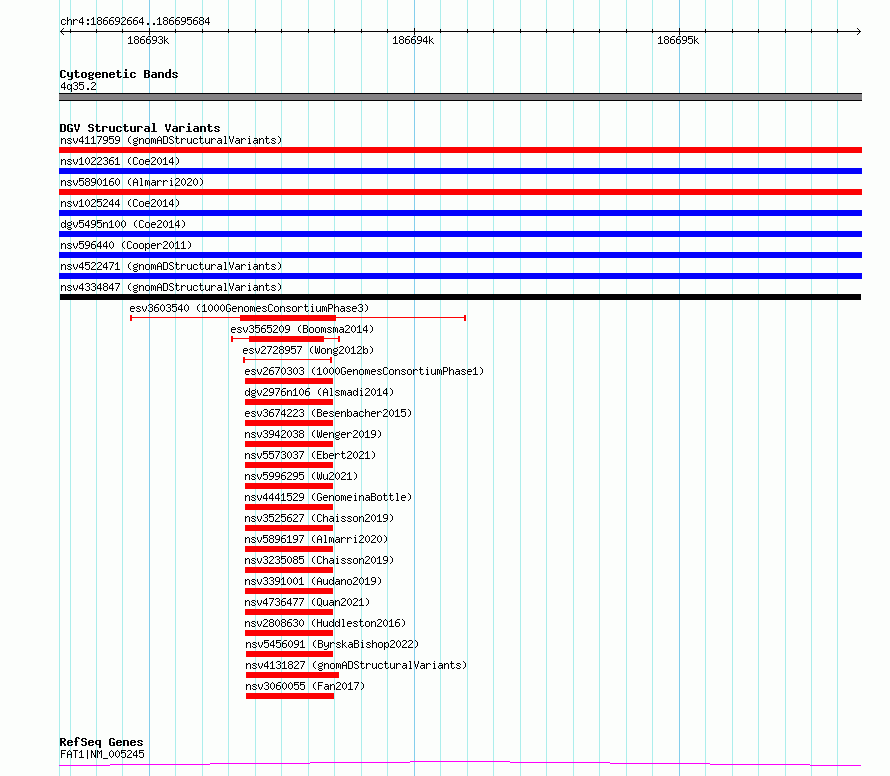Image resolution: width=890 pixels, height=776 pixels.
Task: Click variant nsv4334847 (gnomADStructuralVariants) label
Action: (171, 287)
